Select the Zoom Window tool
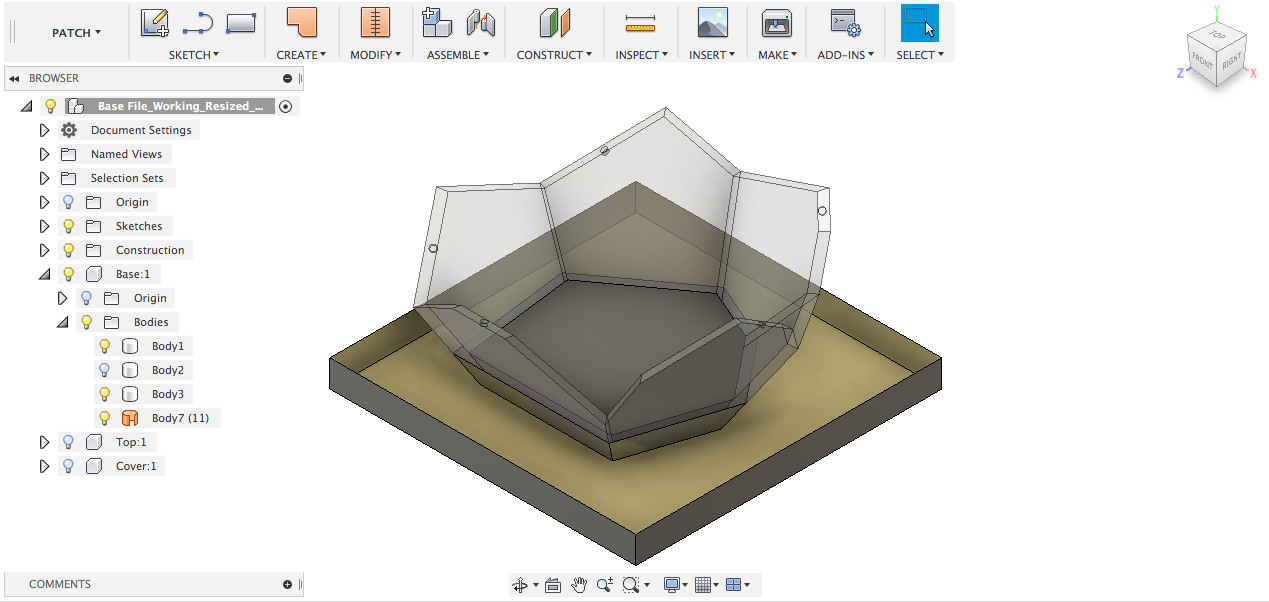 pyautogui.click(x=631, y=585)
